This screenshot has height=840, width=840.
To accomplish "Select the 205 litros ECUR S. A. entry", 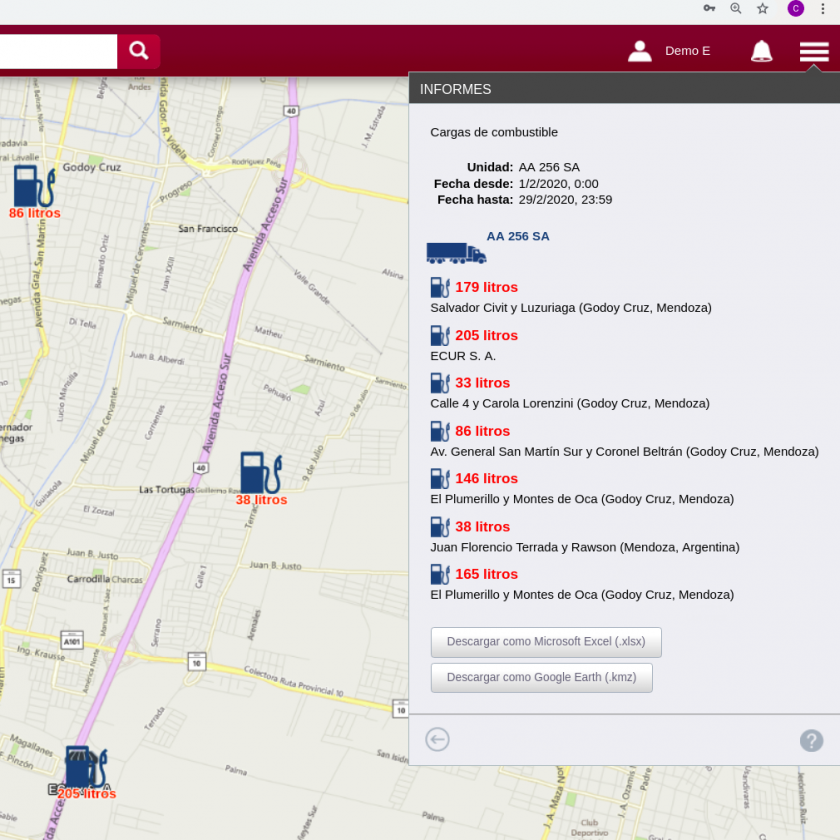I will tap(486, 335).
